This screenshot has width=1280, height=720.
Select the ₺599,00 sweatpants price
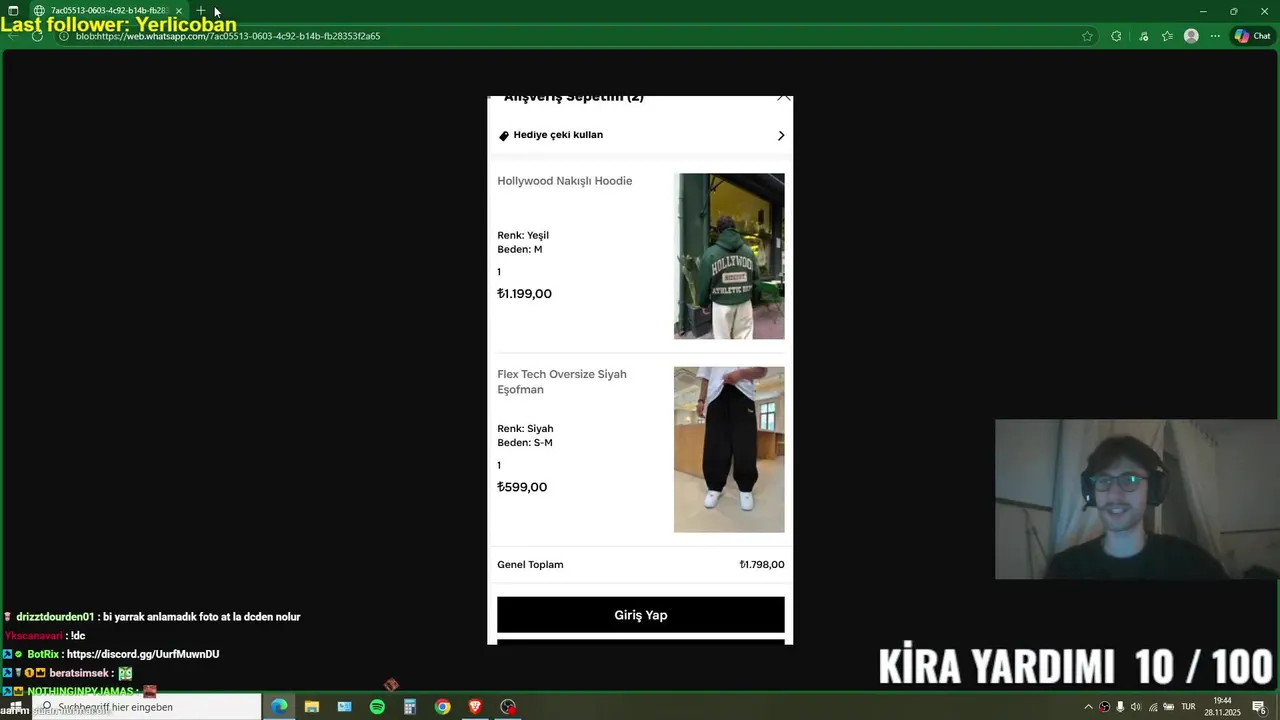pyautogui.click(x=522, y=487)
